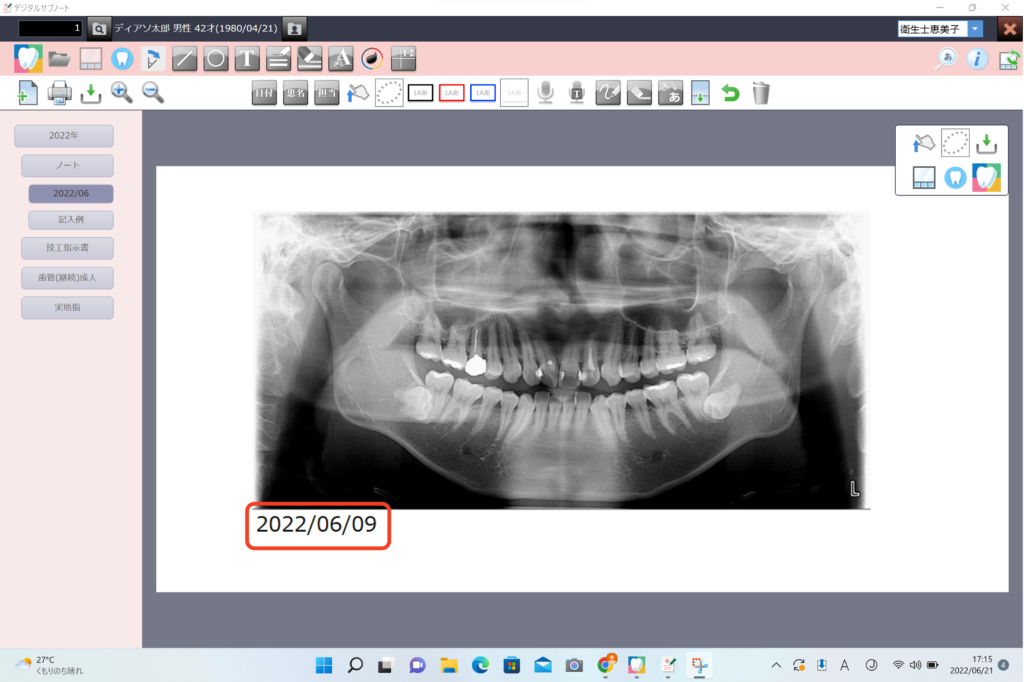Click the green undo arrow
1024x682 pixels.
pos(730,93)
